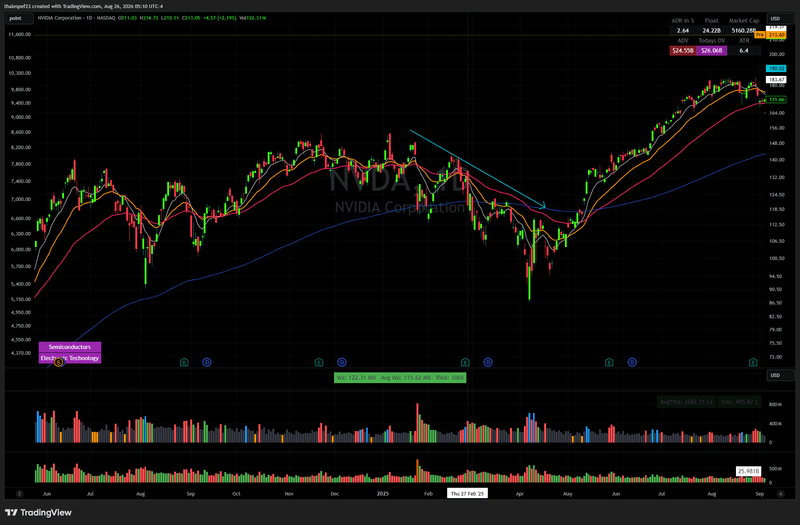Click the faded AvgTVol label on volume pane

tap(687, 402)
